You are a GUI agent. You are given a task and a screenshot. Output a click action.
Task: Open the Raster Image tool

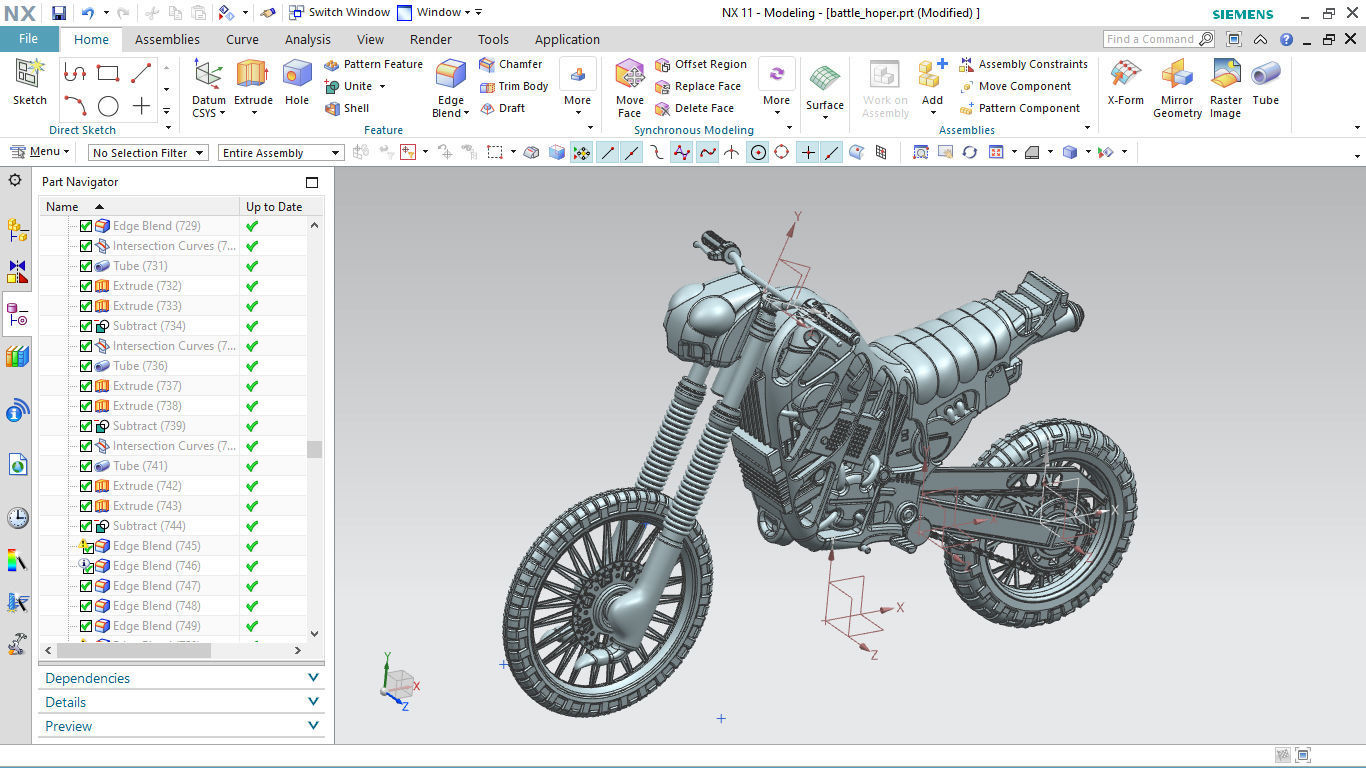(x=1225, y=88)
